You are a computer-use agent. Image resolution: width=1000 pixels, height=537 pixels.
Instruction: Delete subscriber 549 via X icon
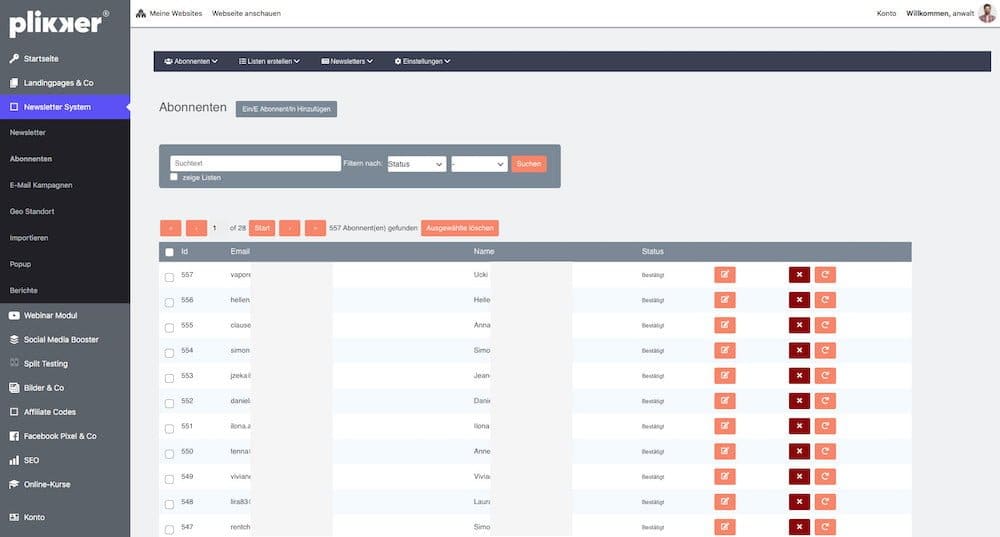(799, 476)
